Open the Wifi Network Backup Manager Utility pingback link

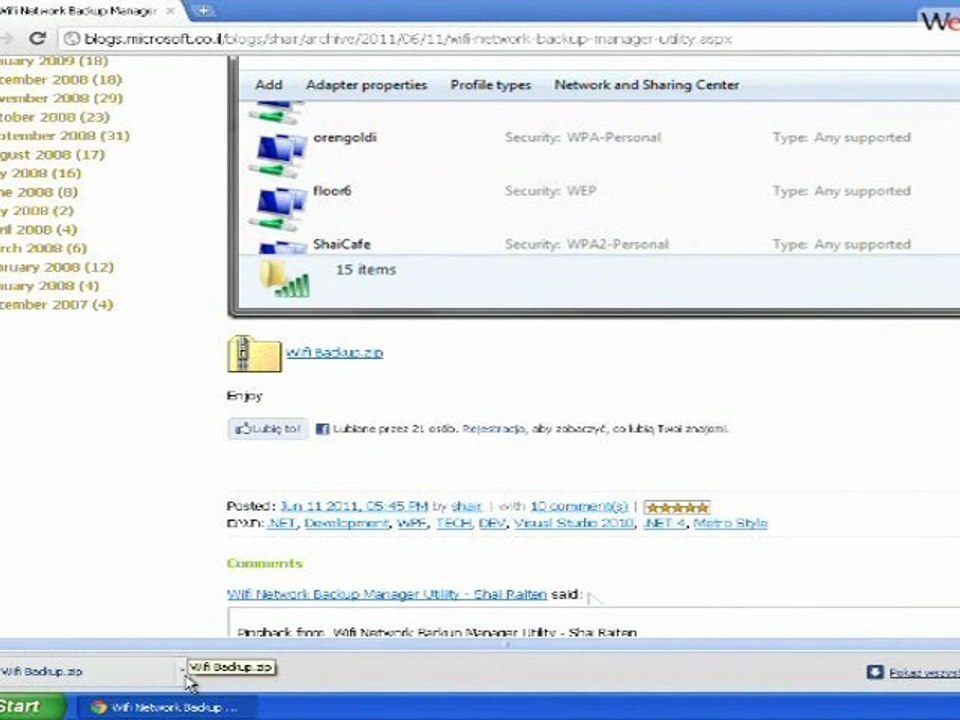click(x=386, y=594)
